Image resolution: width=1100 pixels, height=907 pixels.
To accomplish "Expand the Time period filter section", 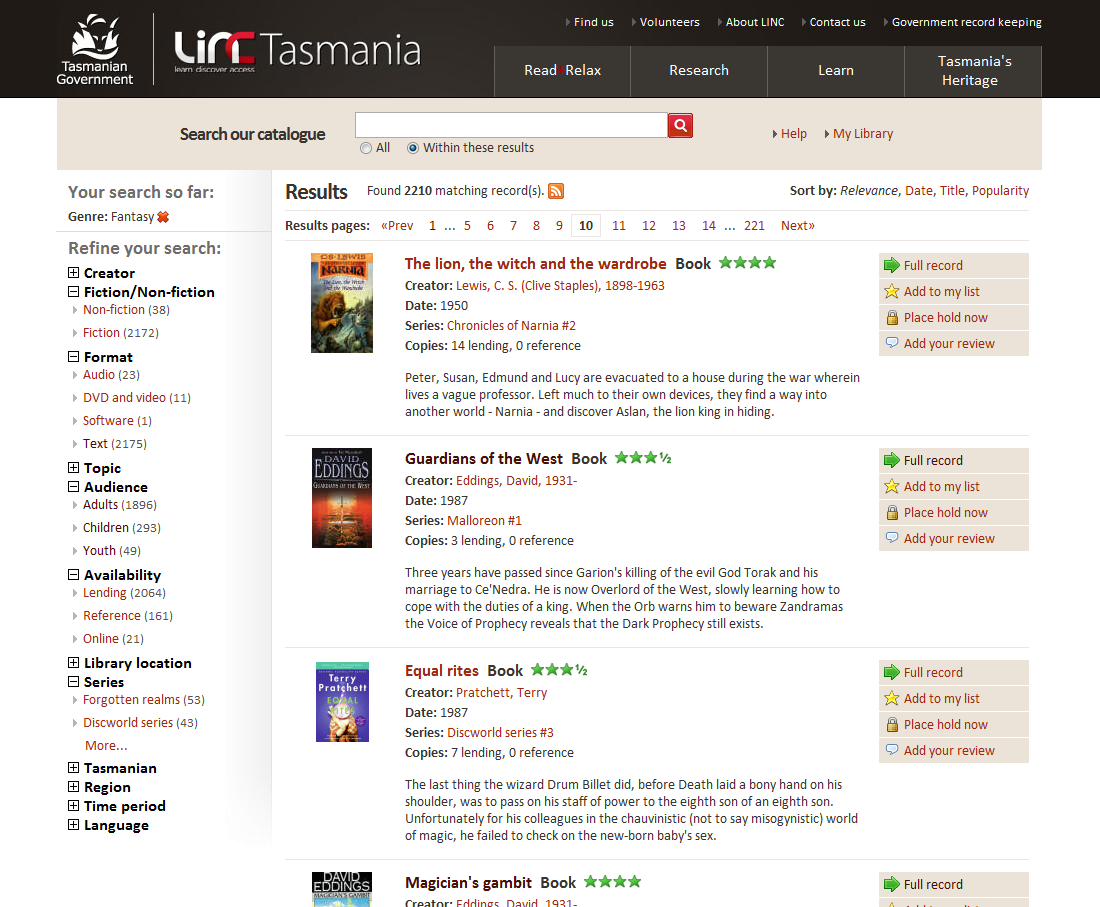I will [x=74, y=805].
